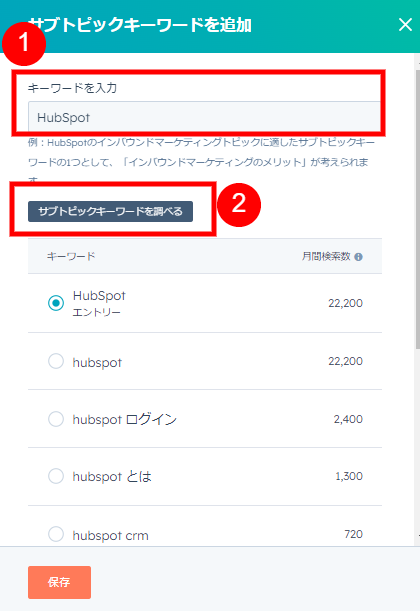This screenshot has height=611, width=420.
Task: Select the lowercase hubspot radio button
Action: tap(56, 361)
